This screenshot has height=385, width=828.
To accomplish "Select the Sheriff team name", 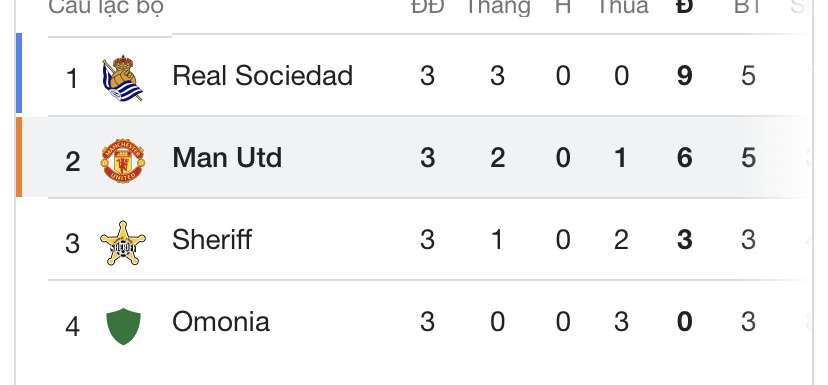I will pyautogui.click(x=212, y=240).
